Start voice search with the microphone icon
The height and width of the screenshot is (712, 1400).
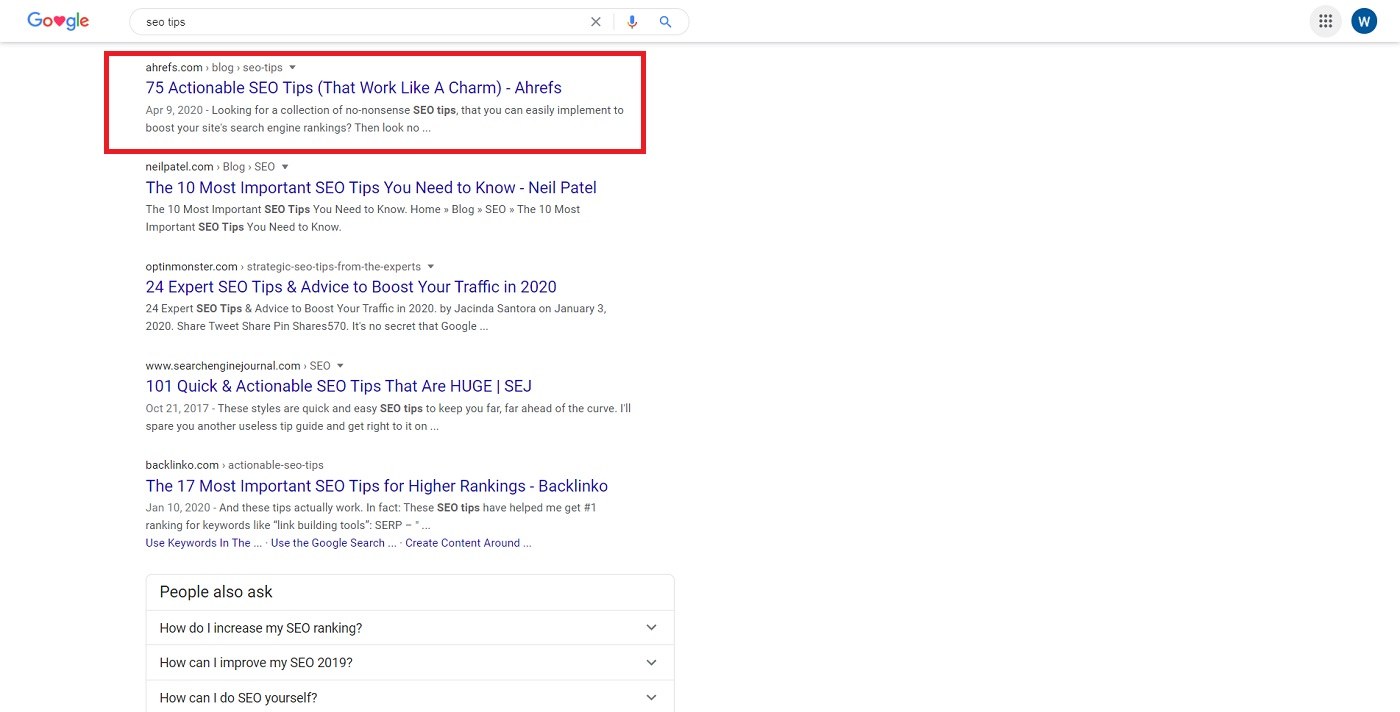632,22
